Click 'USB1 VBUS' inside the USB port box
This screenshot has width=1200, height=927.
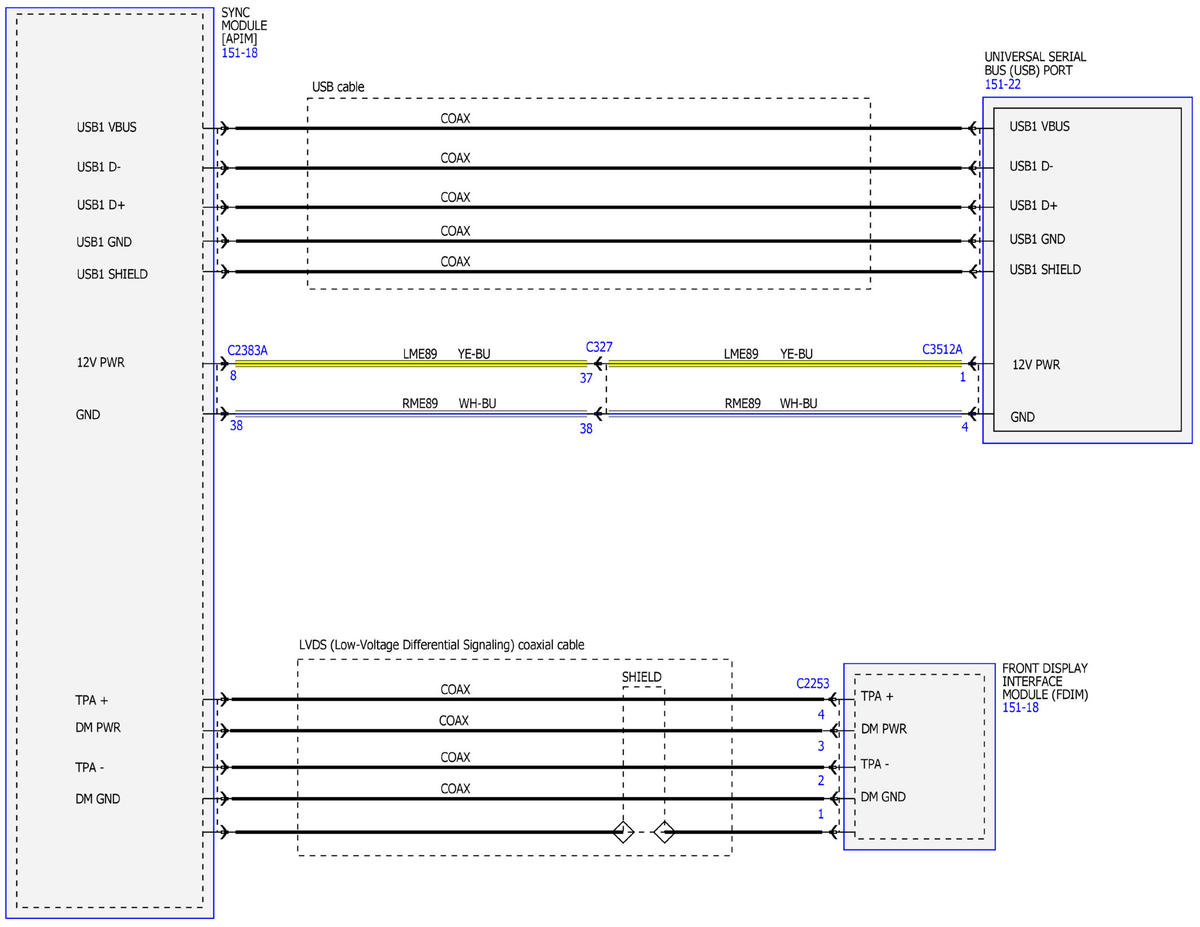pos(1039,127)
